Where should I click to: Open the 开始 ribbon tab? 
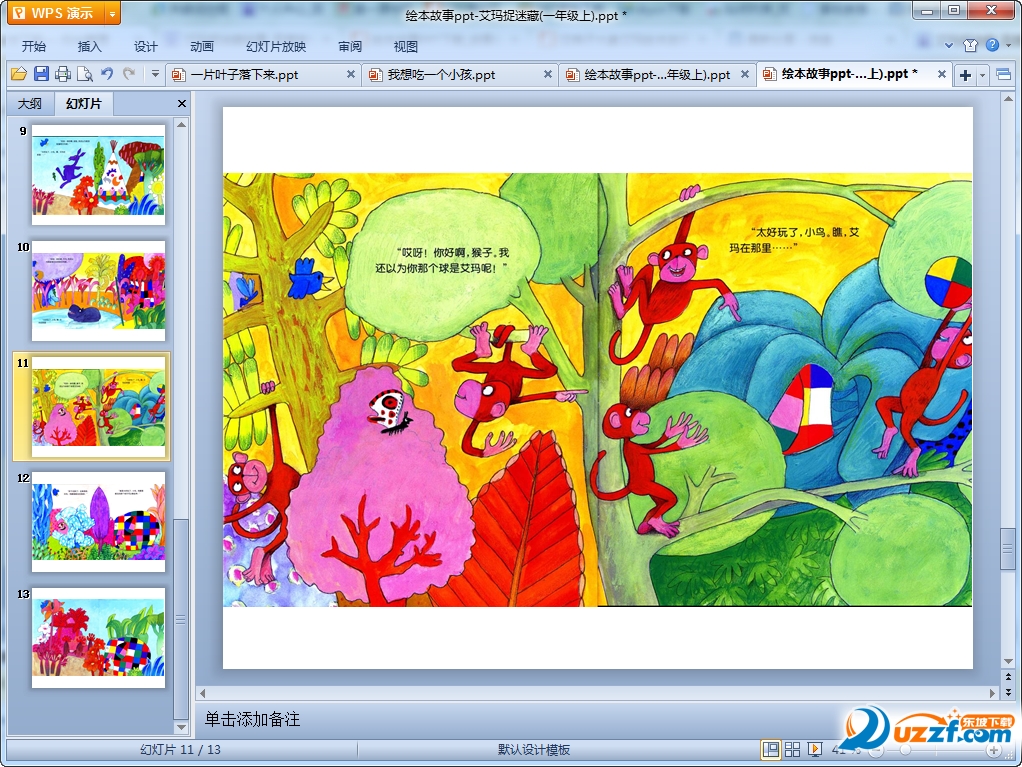click(x=33, y=46)
